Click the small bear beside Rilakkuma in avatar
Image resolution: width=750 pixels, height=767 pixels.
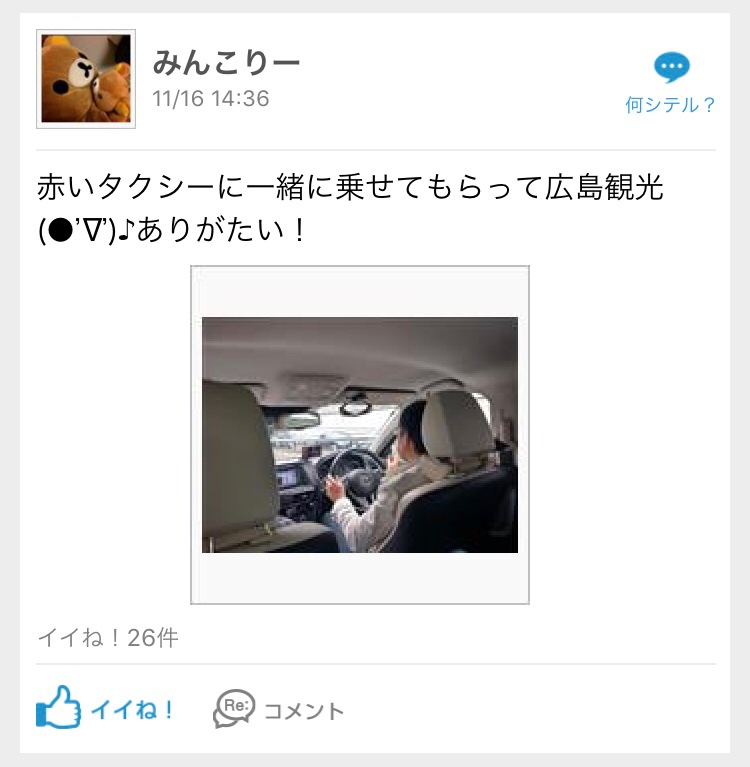click(114, 93)
